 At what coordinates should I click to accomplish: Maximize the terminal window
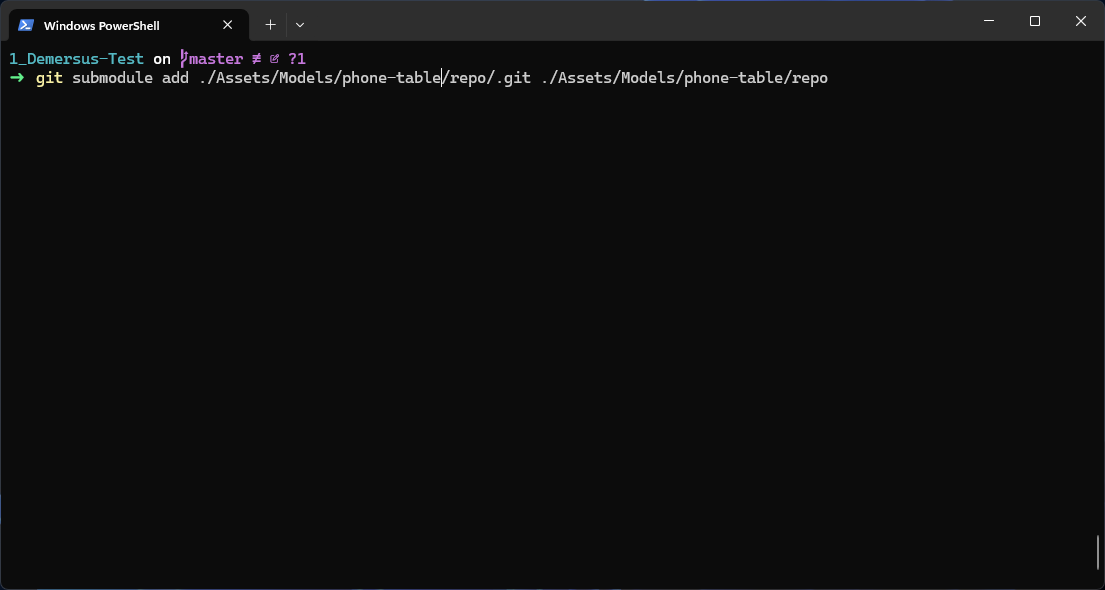point(1034,20)
